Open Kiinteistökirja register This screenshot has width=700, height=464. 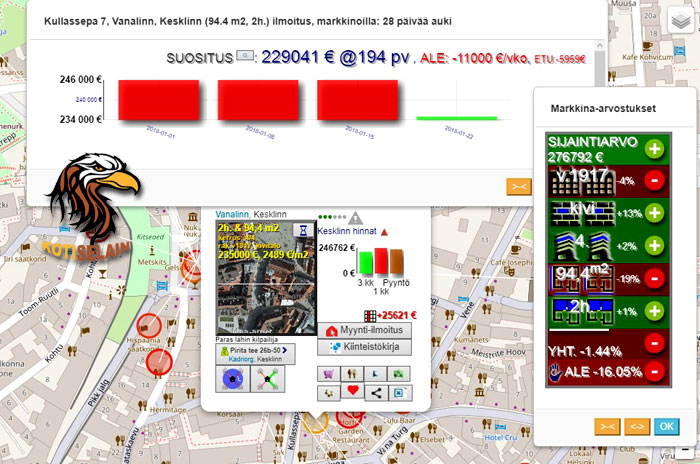click(x=364, y=347)
